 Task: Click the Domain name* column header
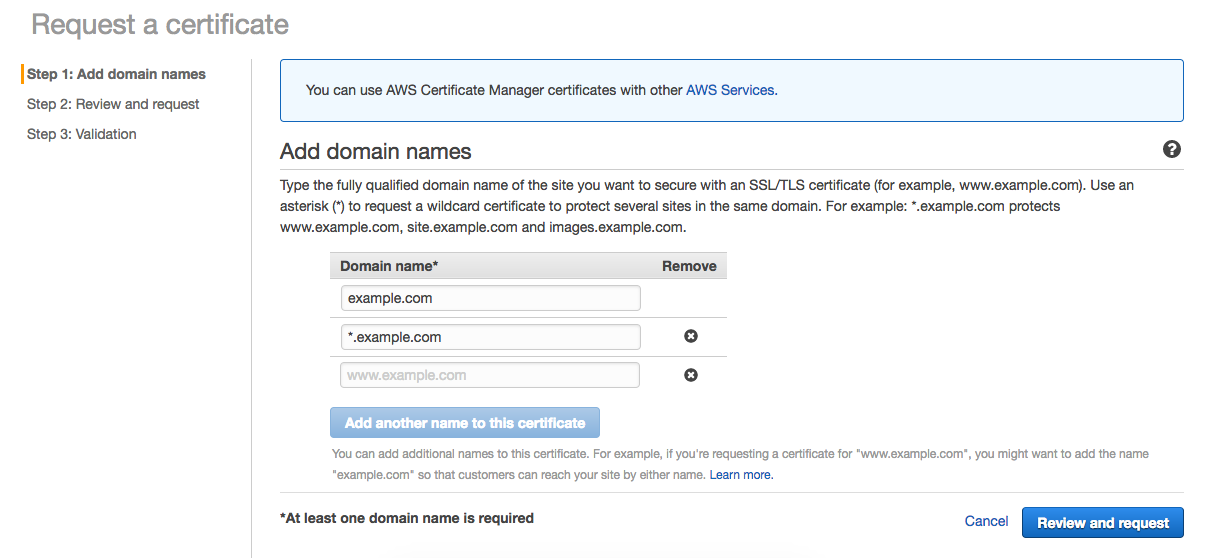tap(389, 266)
